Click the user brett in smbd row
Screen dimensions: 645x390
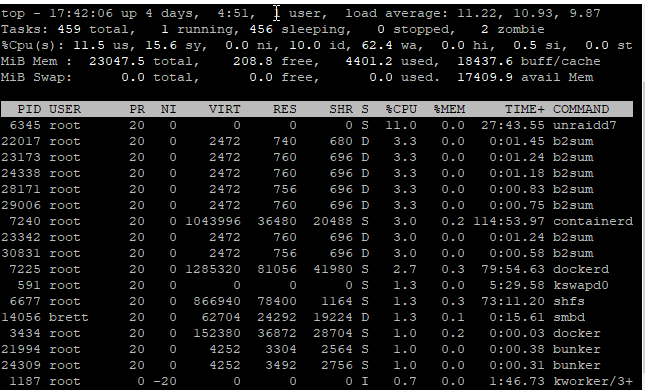69,318
